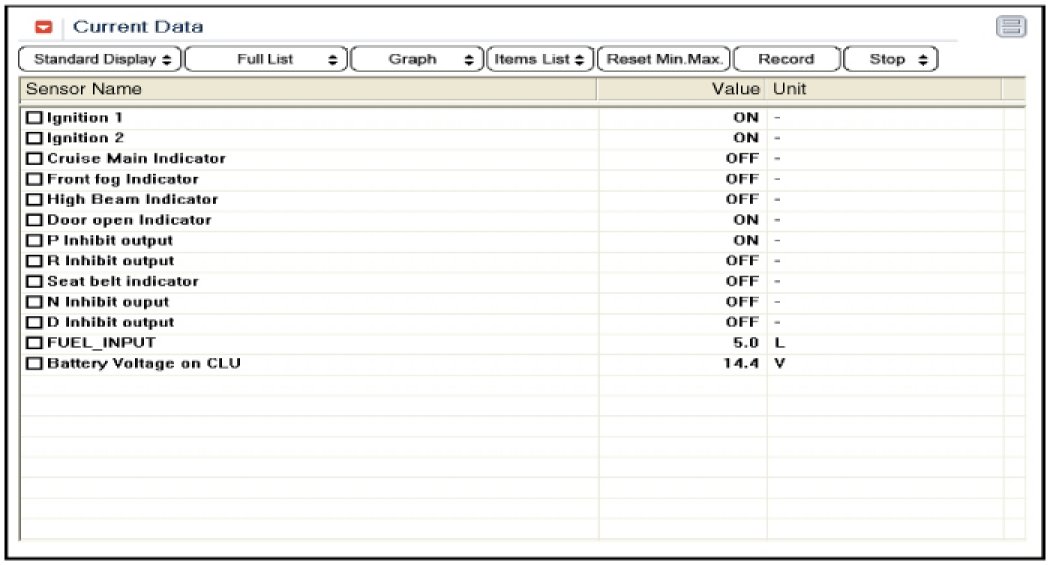Toggle the Door open Indicator checkbox
The height and width of the screenshot is (565, 1050).
click(x=34, y=220)
